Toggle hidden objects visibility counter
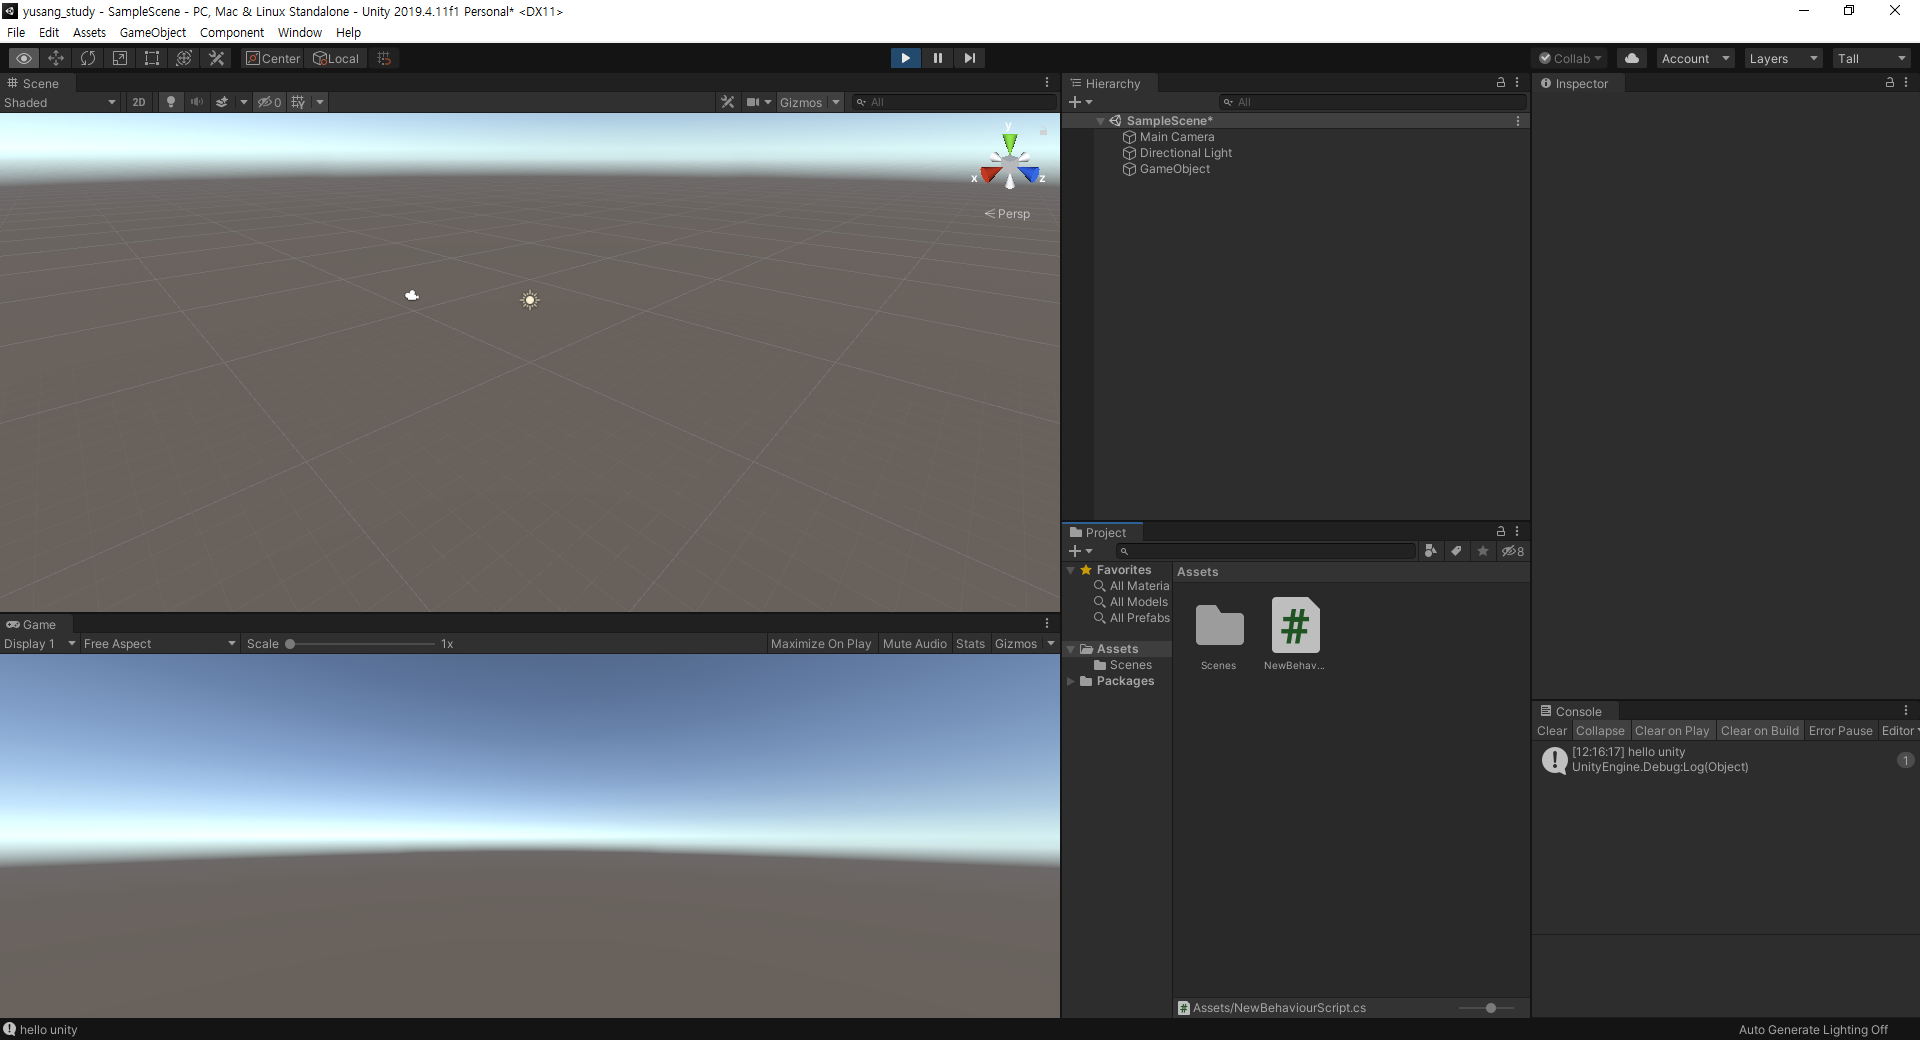This screenshot has width=1920, height=1040. [269, 102]
